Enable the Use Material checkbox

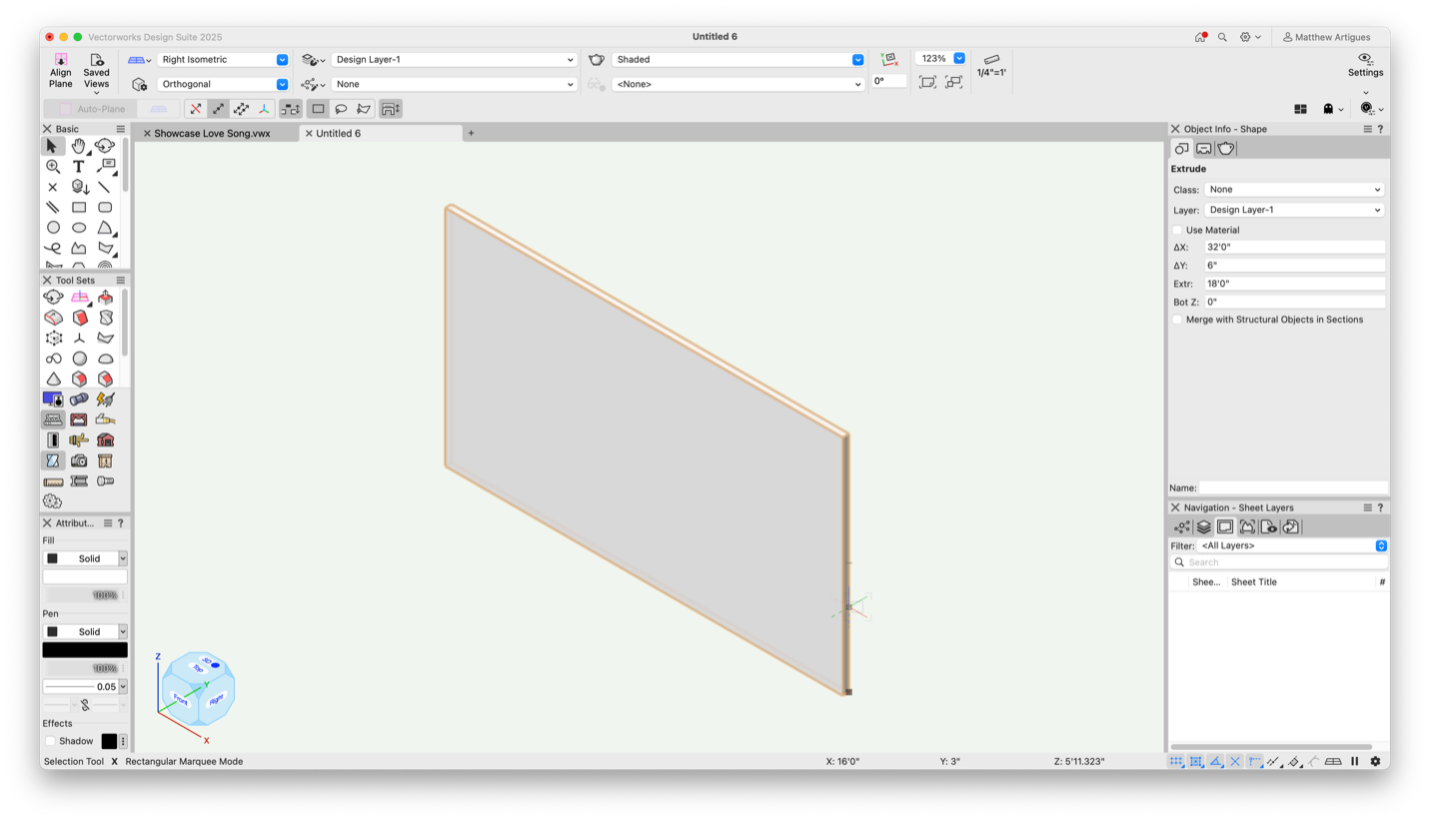tap(1177, 230)
